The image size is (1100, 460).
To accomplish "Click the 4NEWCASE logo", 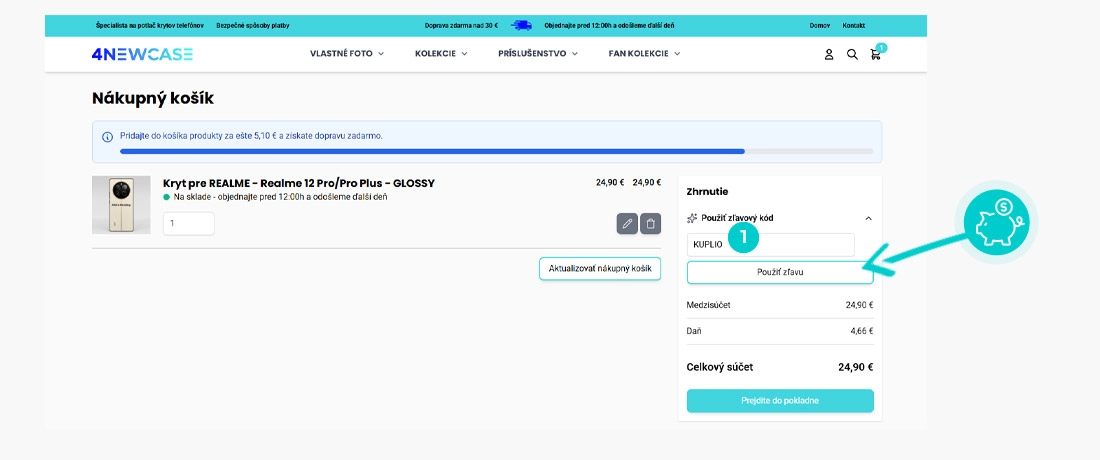I will point(142,54).
